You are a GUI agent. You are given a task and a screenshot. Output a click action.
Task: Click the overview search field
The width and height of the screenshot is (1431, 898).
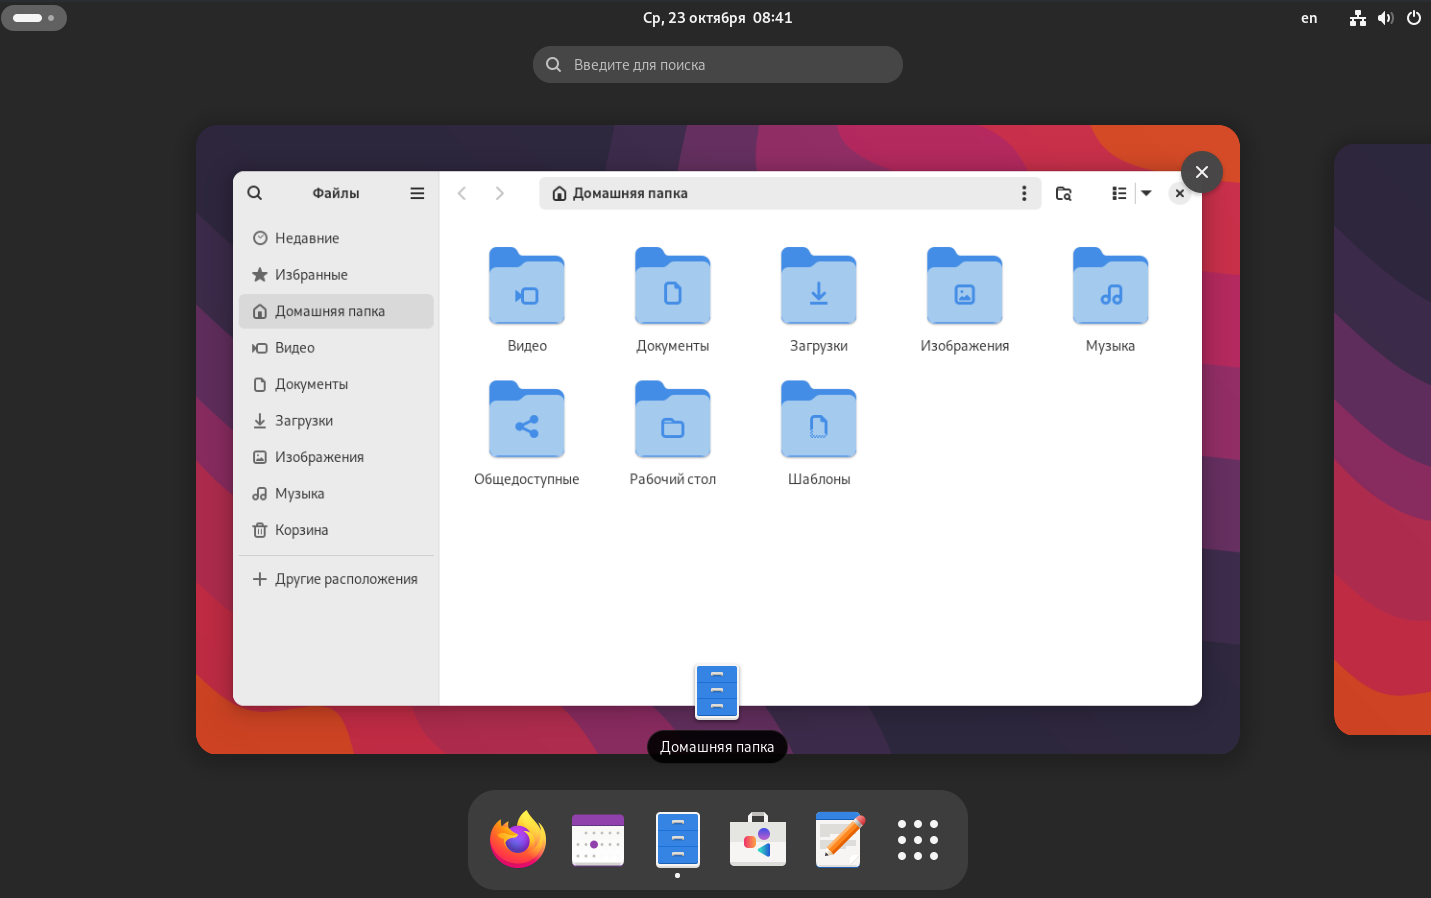(718, 65)
